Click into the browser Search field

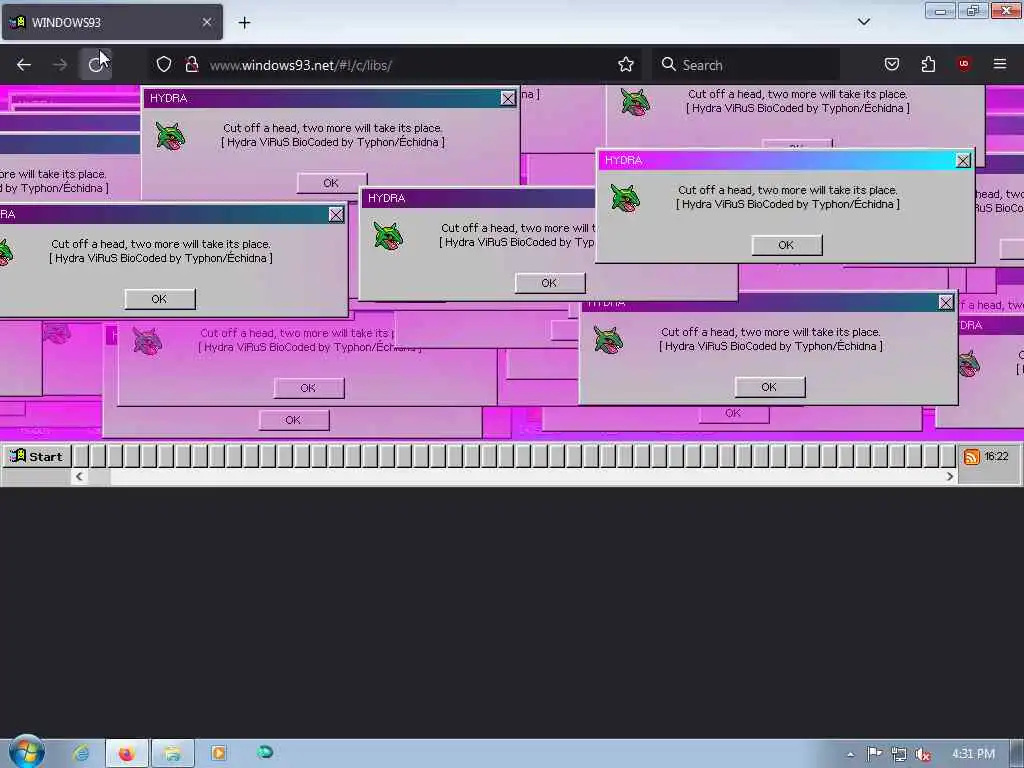(745, 65)
